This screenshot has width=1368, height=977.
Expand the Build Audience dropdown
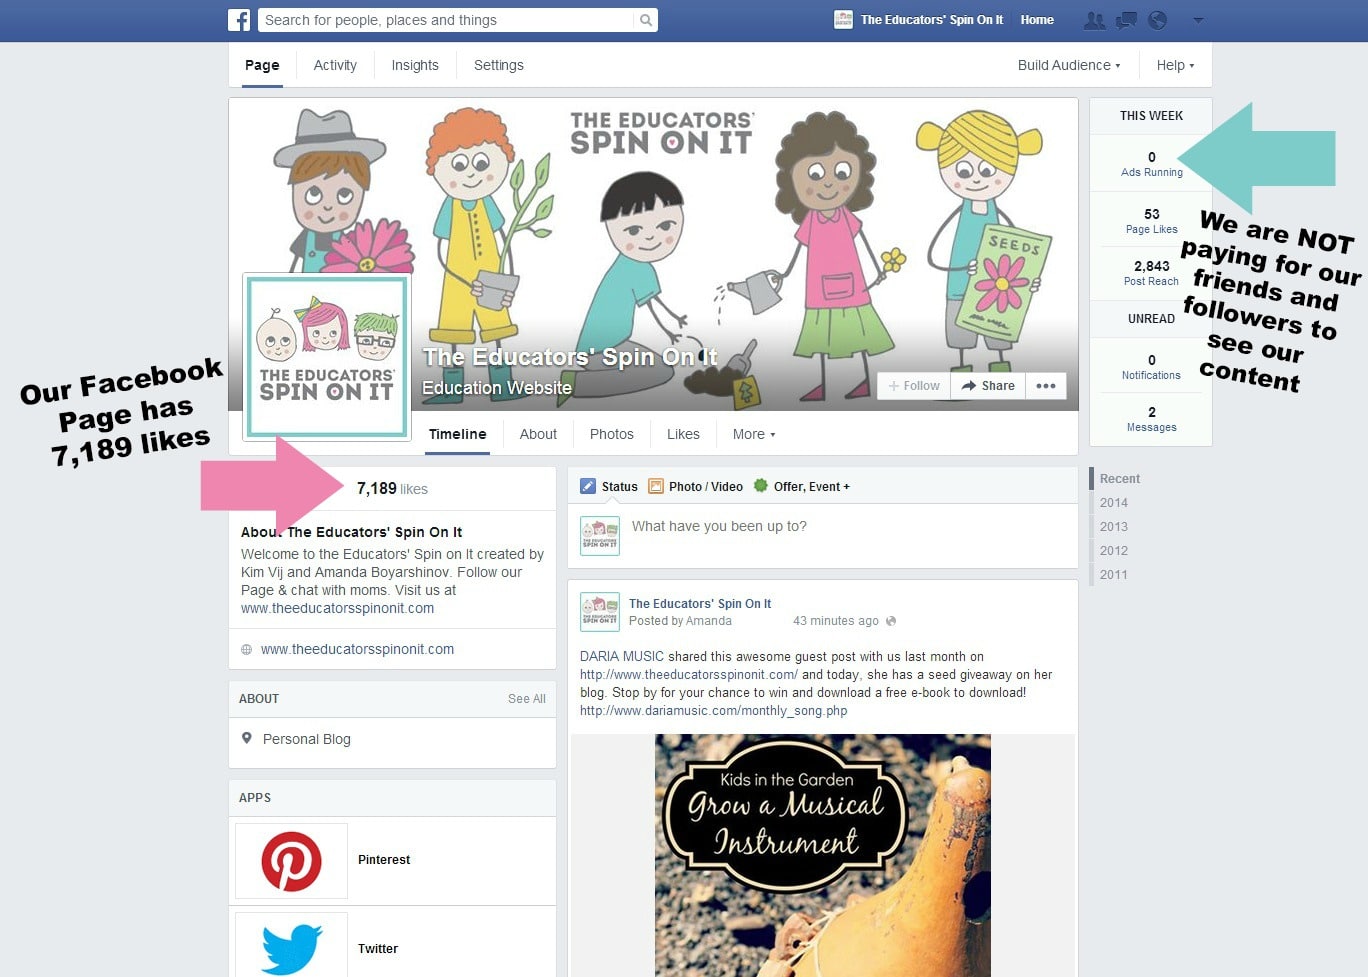click(1069, 65)
